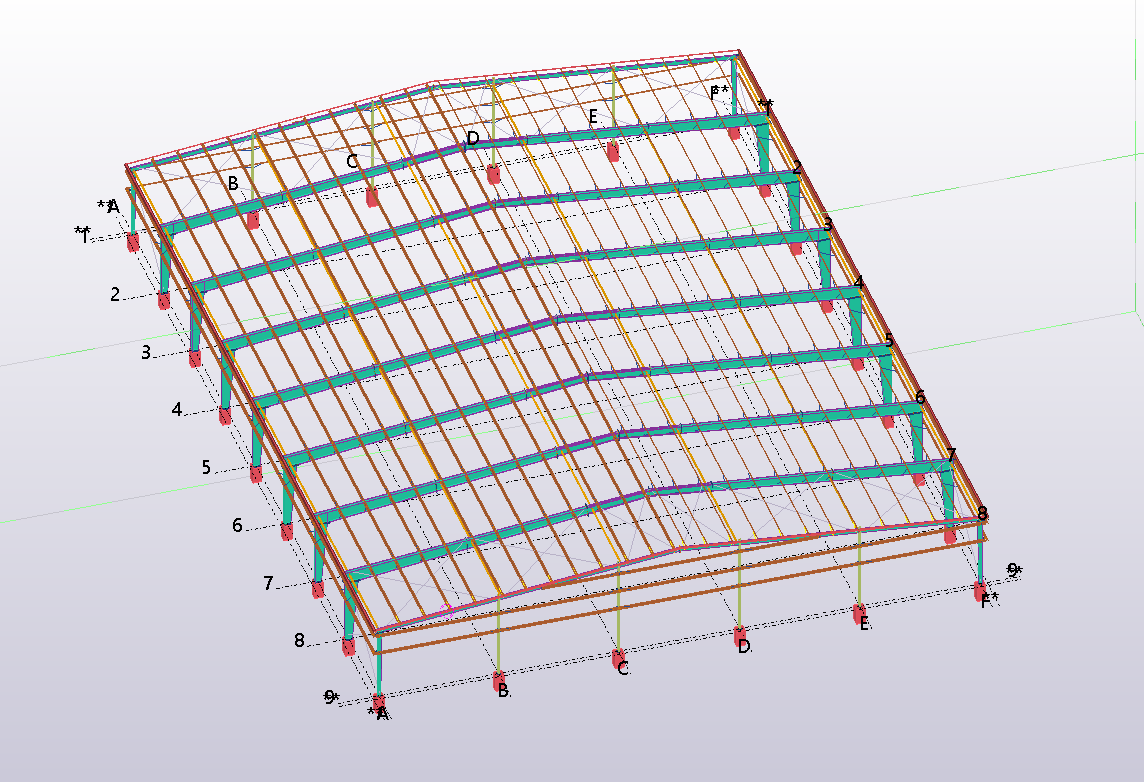This screenshot has height=782, width=1144.
Task: Select the corner footing at front grid *A
Action: tap(379, 702)
